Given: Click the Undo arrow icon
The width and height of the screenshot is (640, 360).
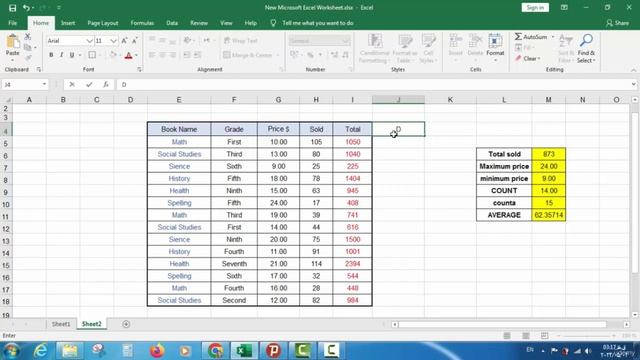Looking at the screenshot, I should click(x=26, y=8).
